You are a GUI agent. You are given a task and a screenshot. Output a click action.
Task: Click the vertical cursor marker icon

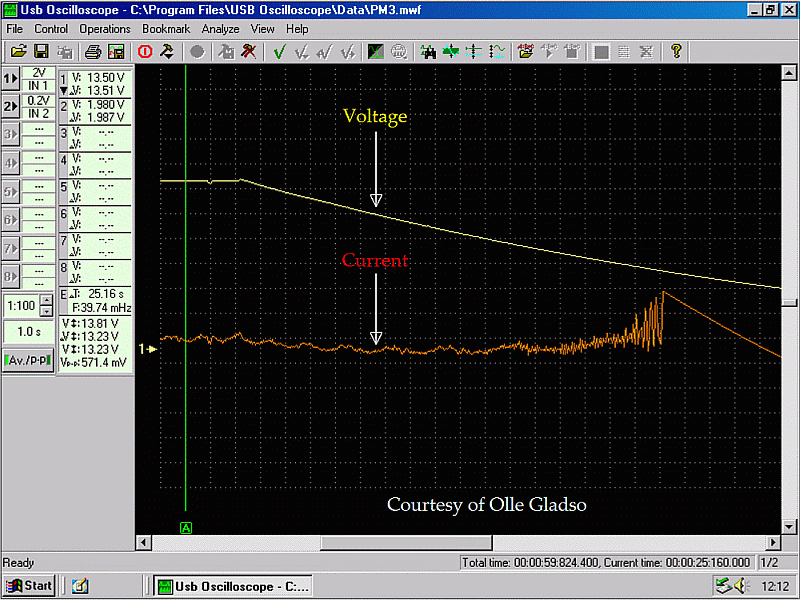click(473, 52)
